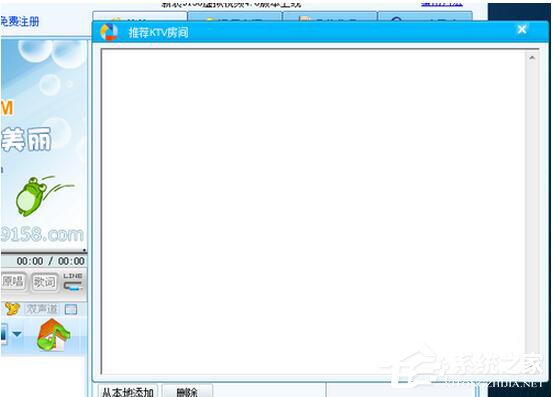Click the scrollbar up arrow in list
Image resolution: width=553 pixels, height=397 pixels.
[x=532, y=57]
